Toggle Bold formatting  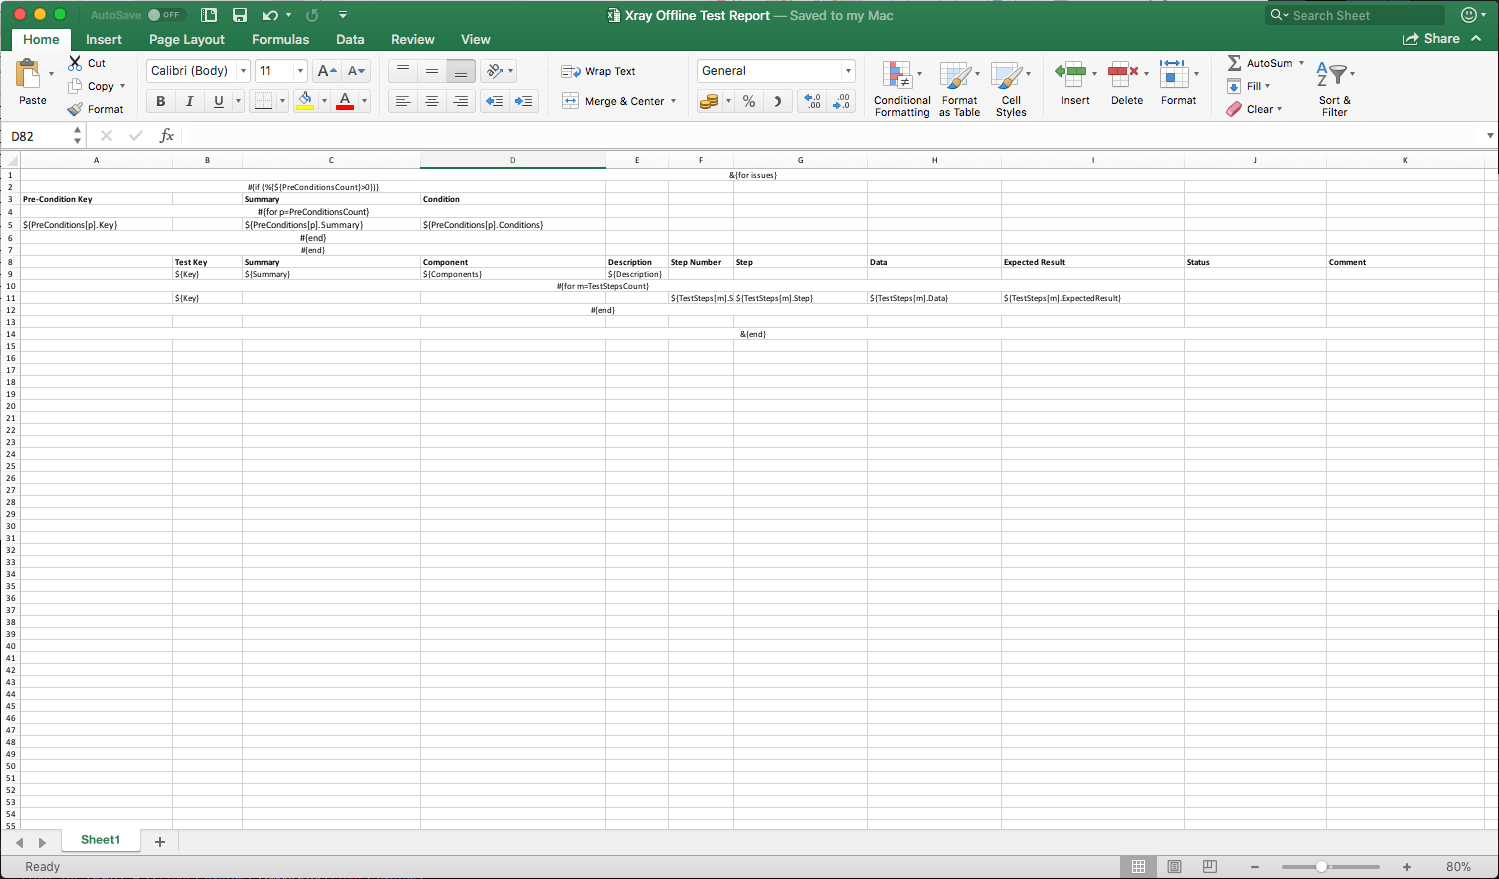click(160, 101)
